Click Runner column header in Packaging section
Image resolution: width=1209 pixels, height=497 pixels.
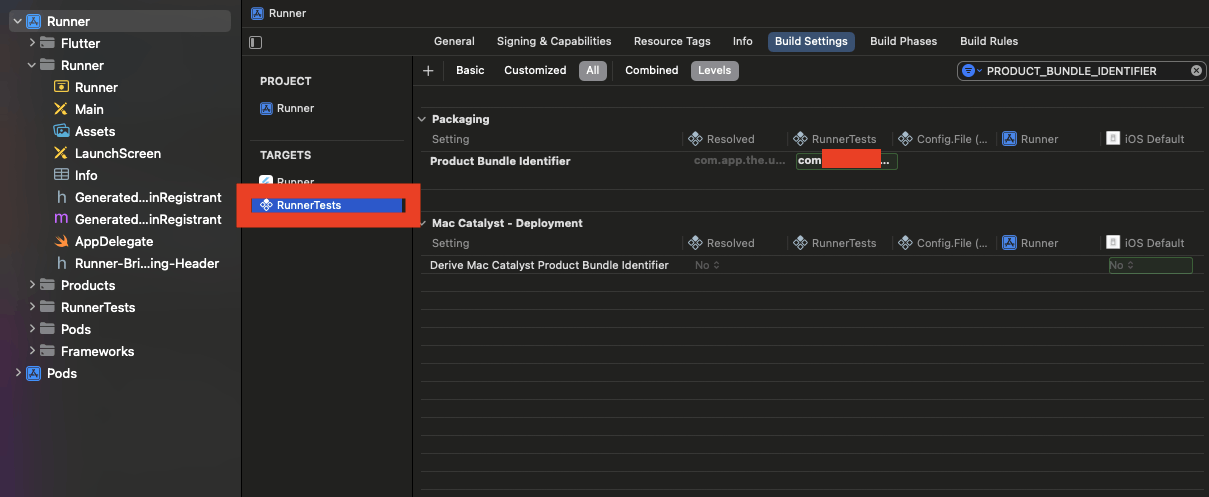point(1031,139)
